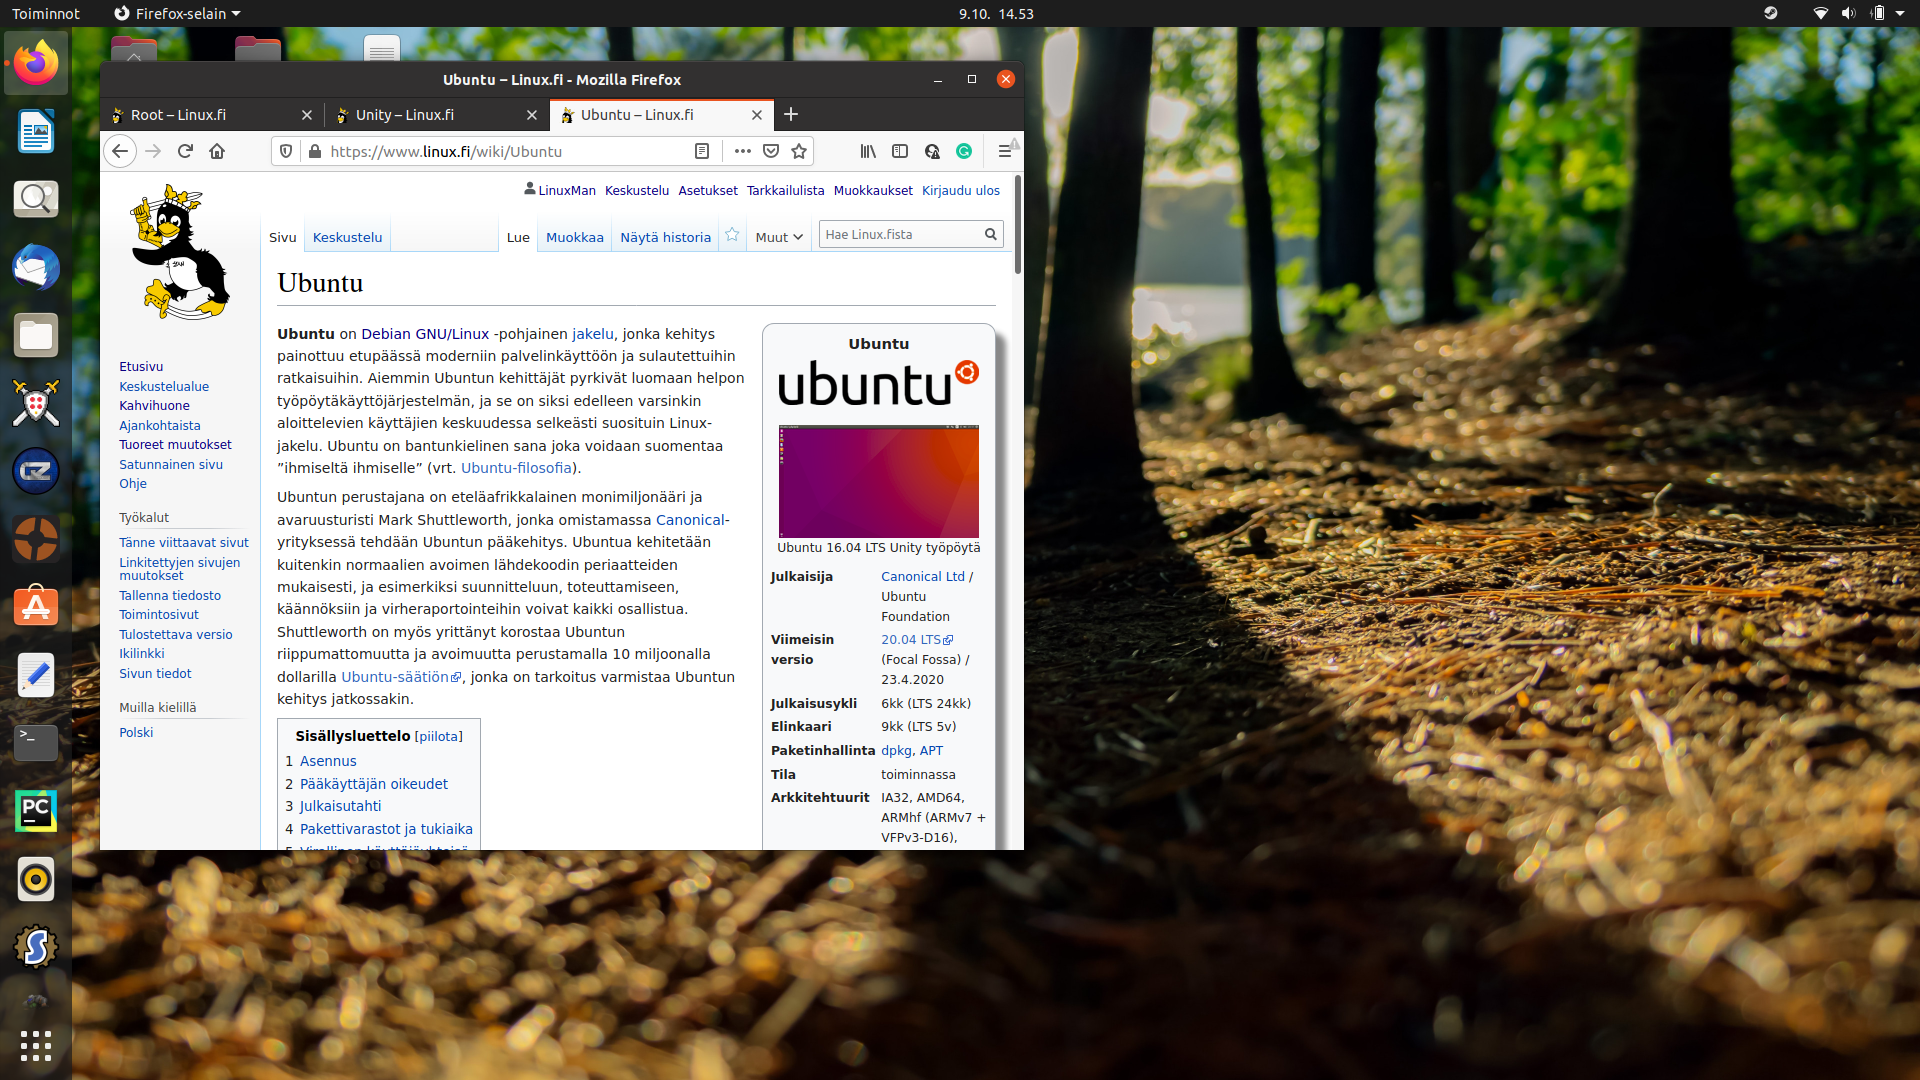Launch PyCharm from the dock

[x=36, y=810]
